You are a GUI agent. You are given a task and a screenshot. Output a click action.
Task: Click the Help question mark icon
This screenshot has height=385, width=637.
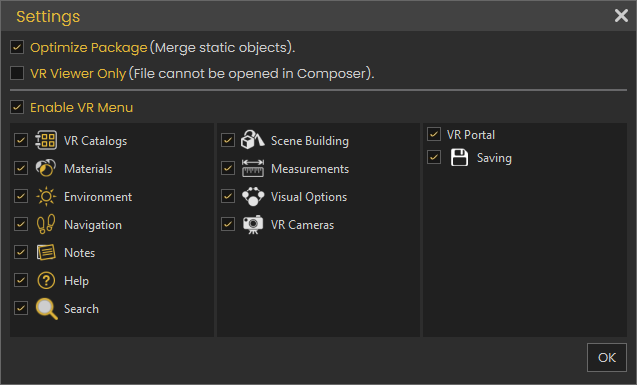pyautogui.click(x=46, y=280)
